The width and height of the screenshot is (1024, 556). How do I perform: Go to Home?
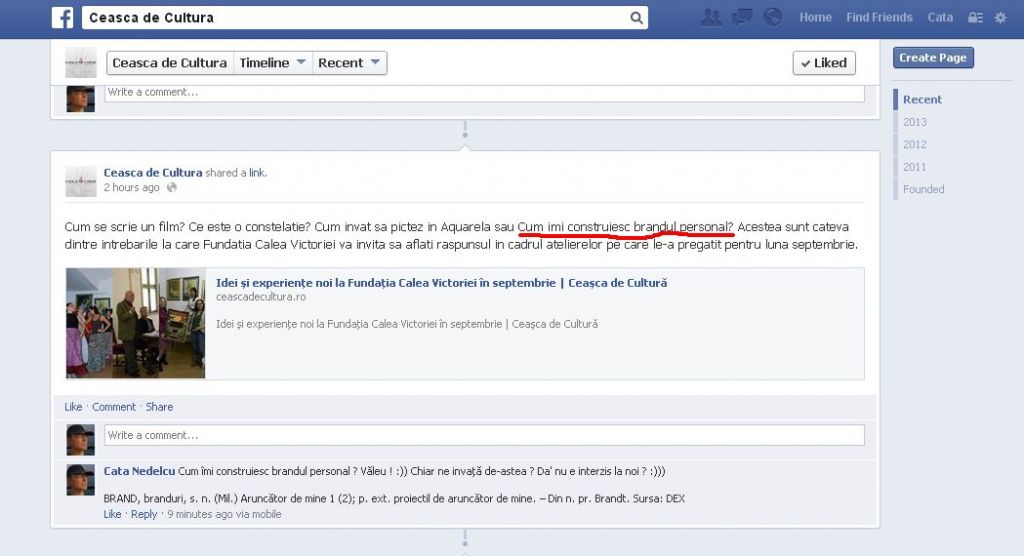point(816,18)
